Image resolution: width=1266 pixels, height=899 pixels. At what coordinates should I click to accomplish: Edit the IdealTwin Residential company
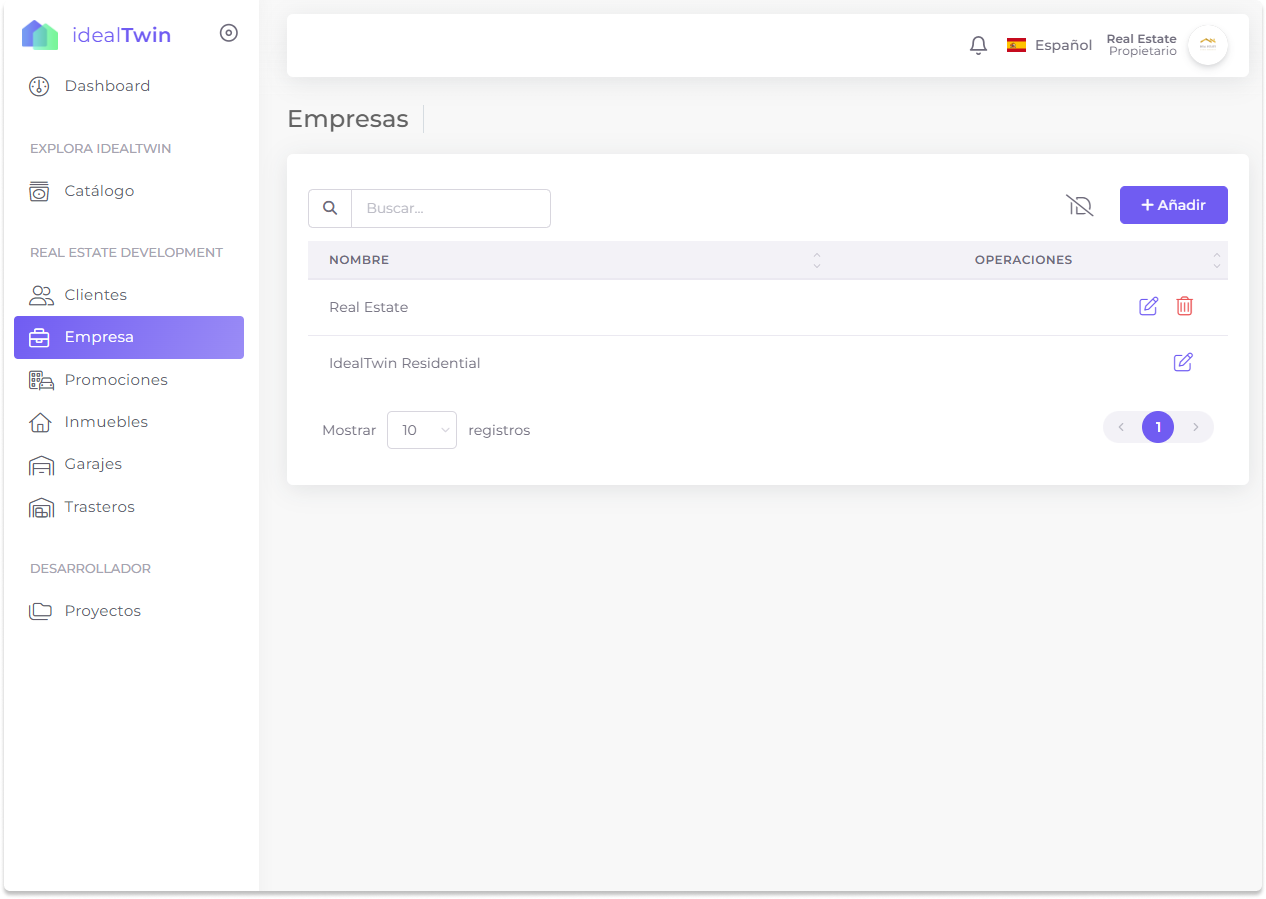click(x=1182, y=362)
